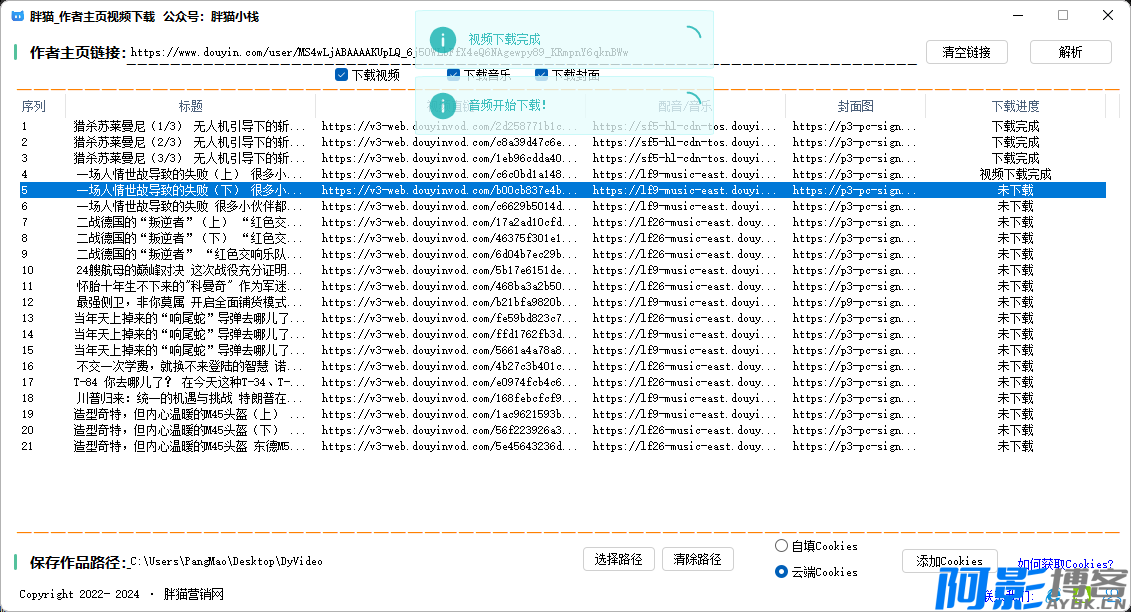1131x612 pixels.
Task: Select row 2 title 猎杀苏莱曼尼（2/3）
Action: click(x=190, y=142)
